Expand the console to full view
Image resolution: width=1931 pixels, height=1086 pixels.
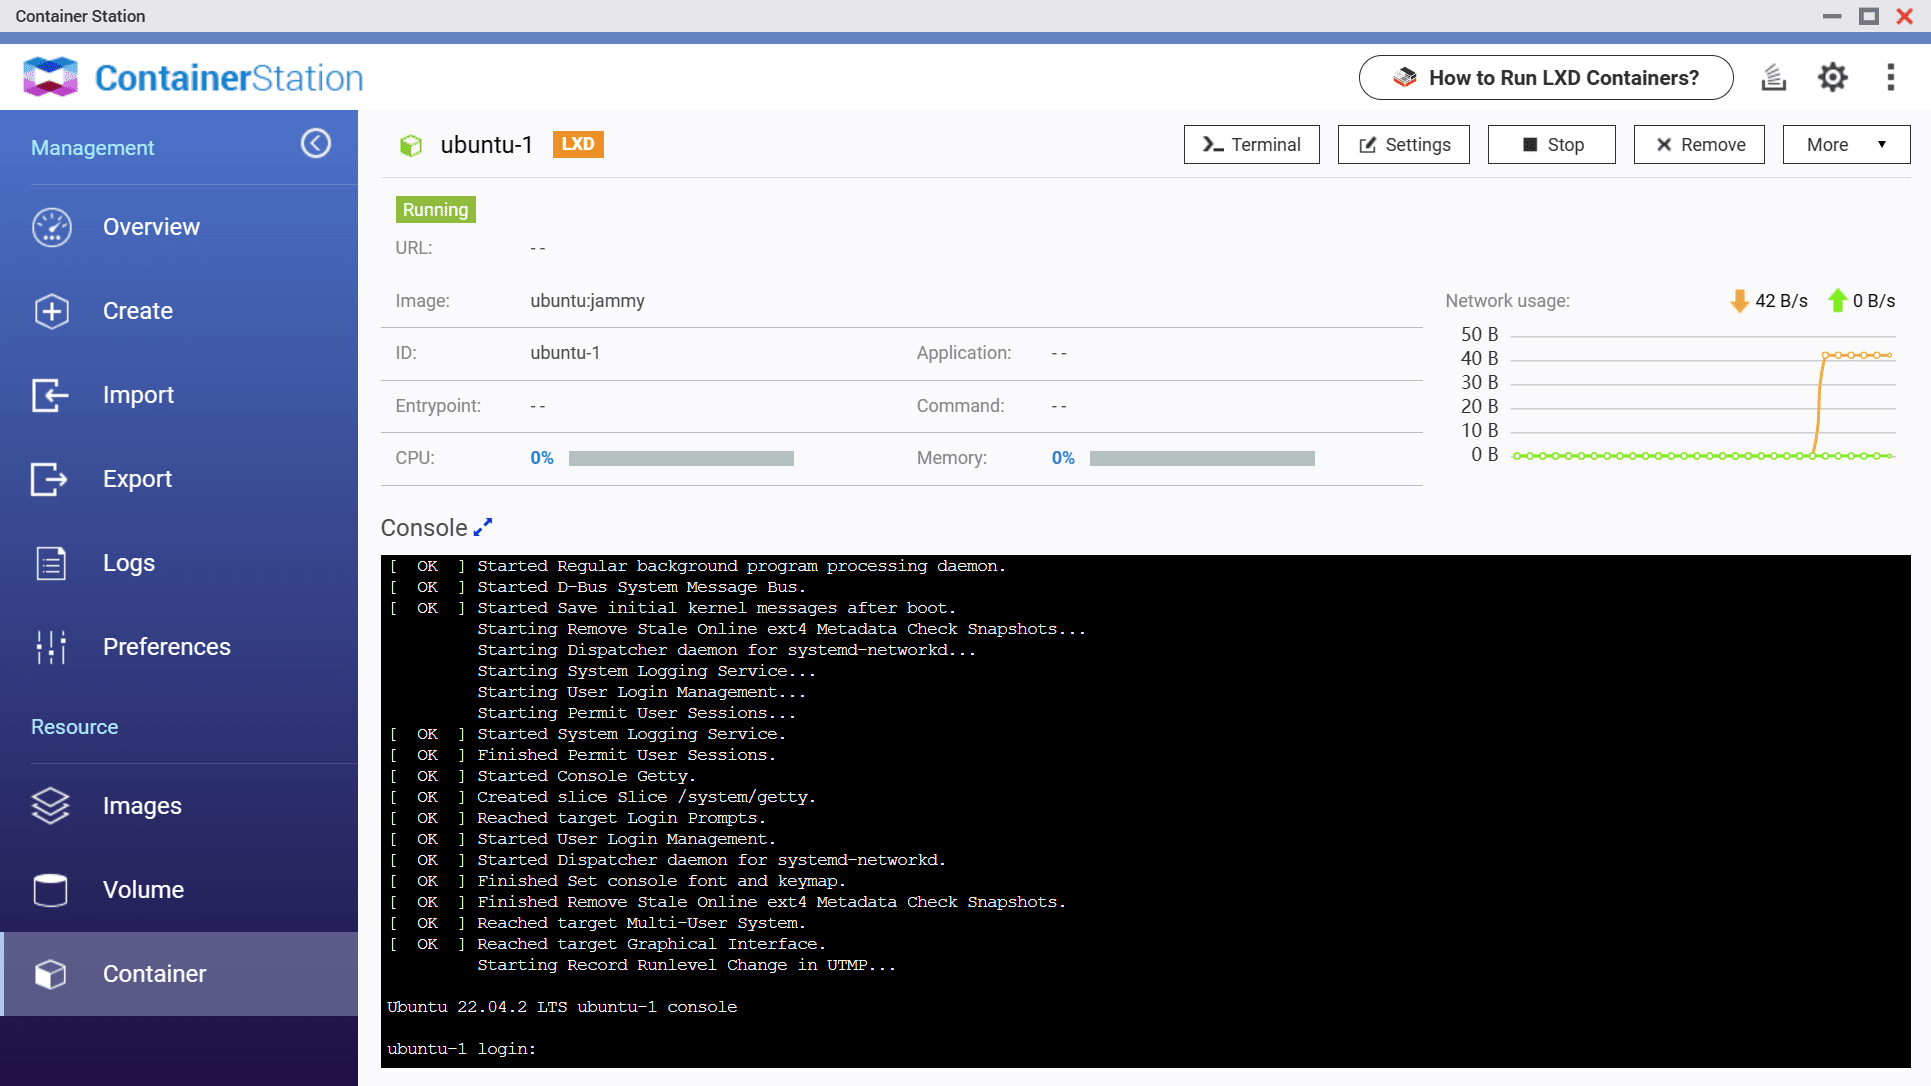point(483,527)
